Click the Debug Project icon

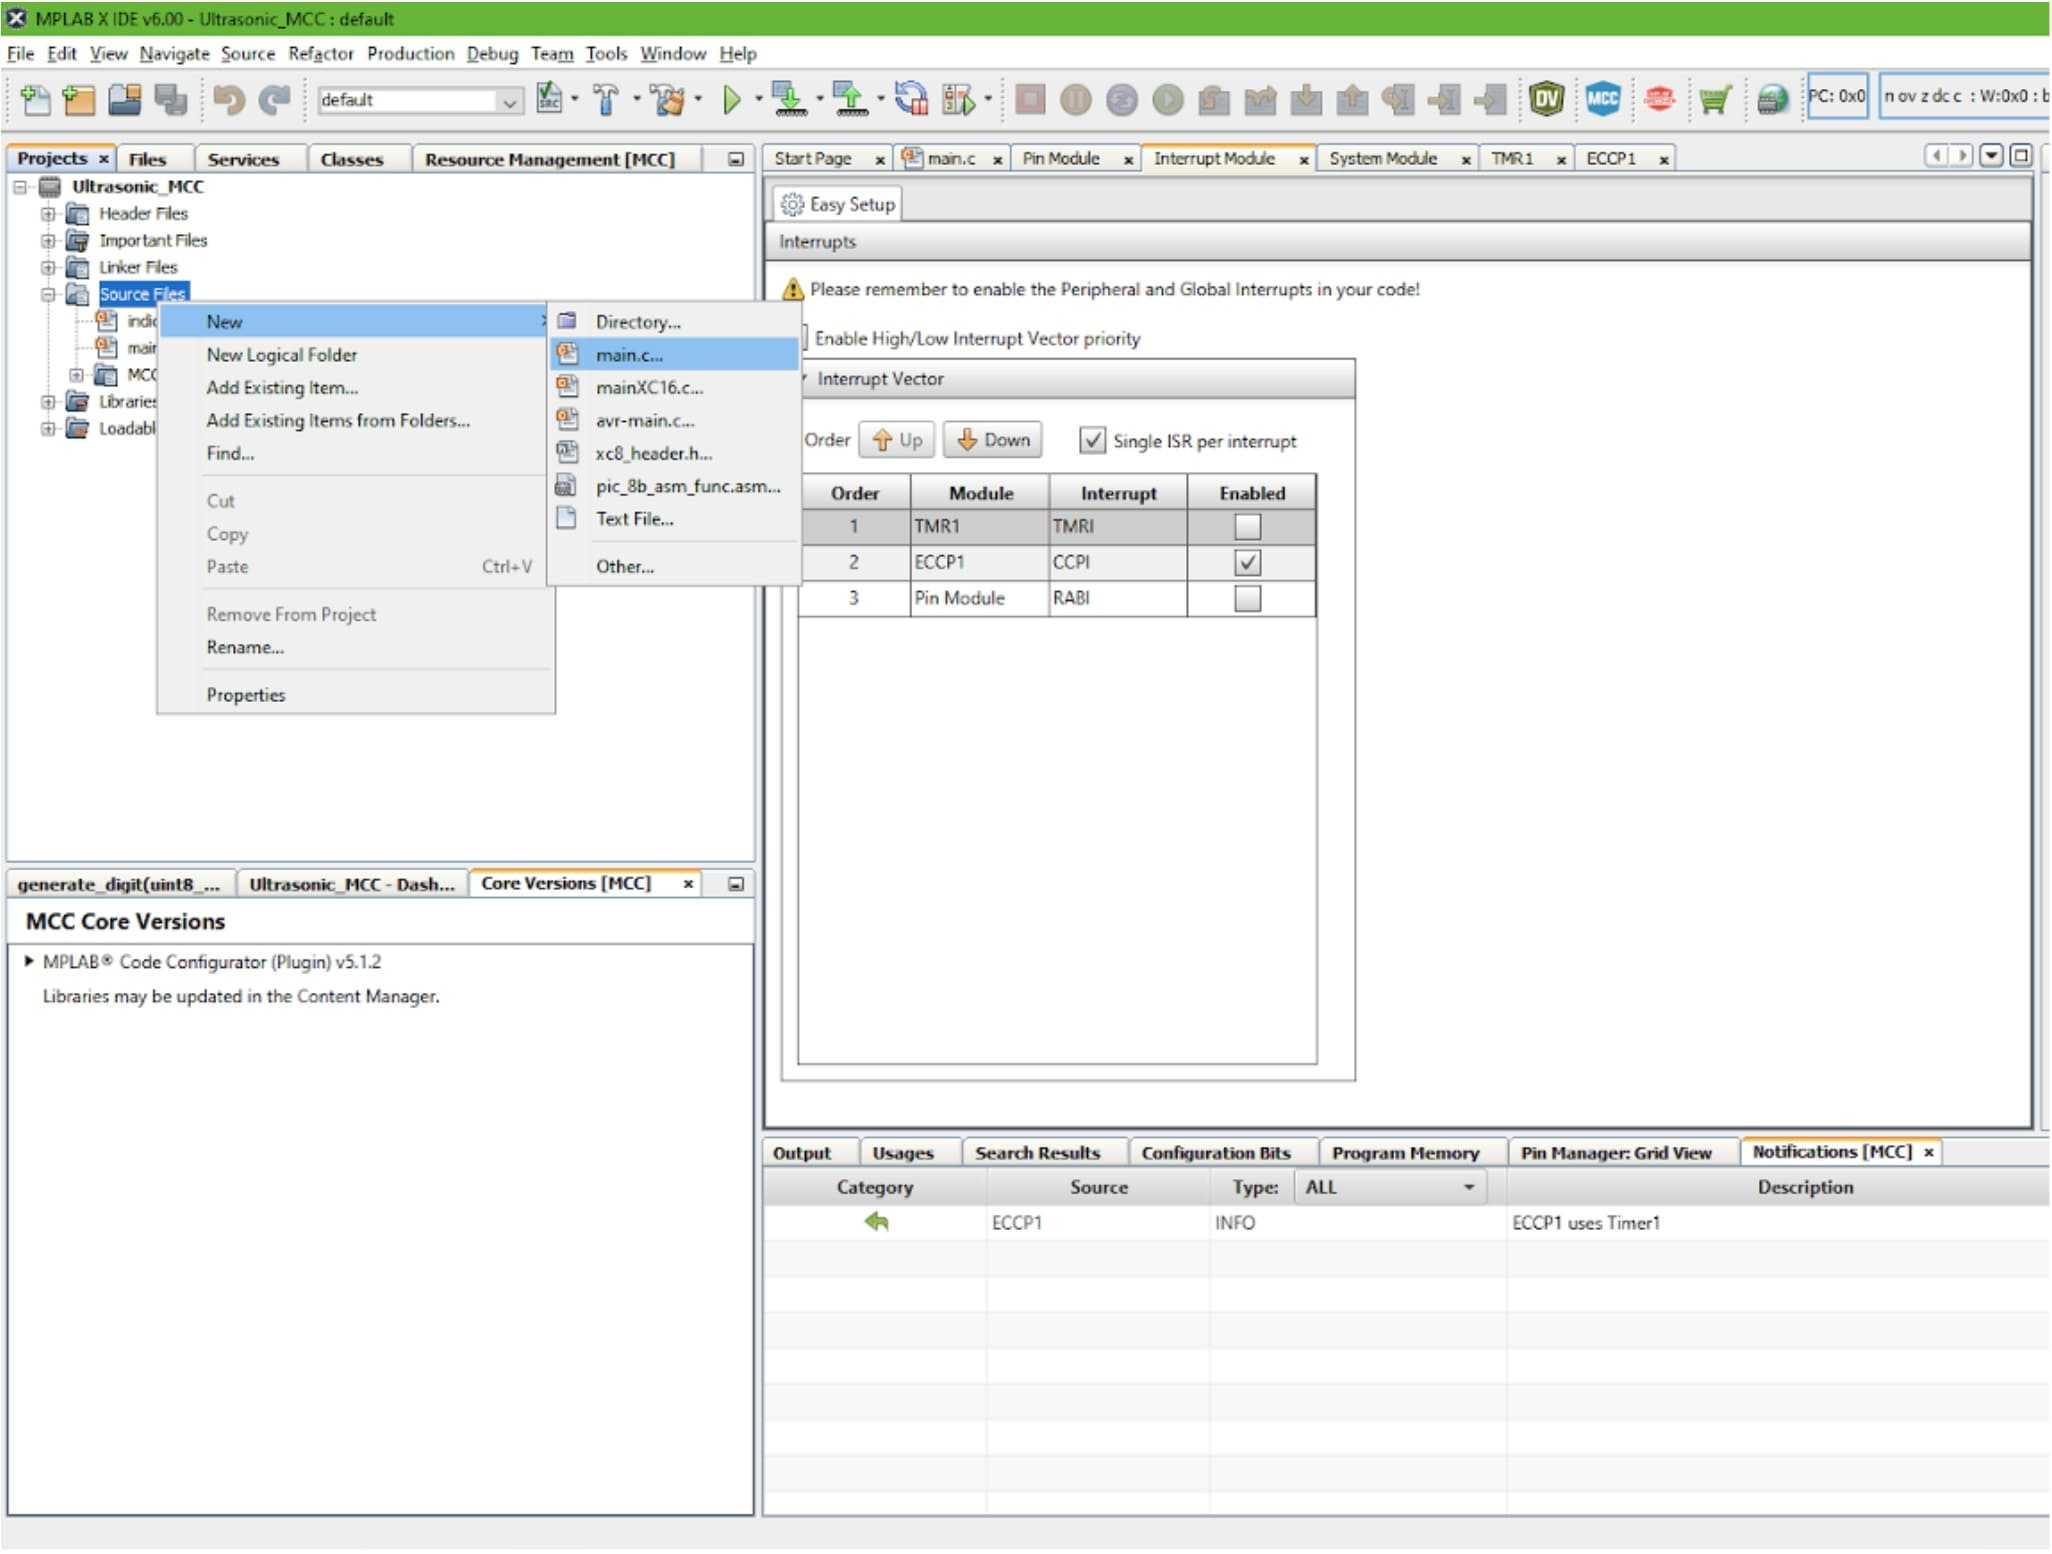(958, 99)
